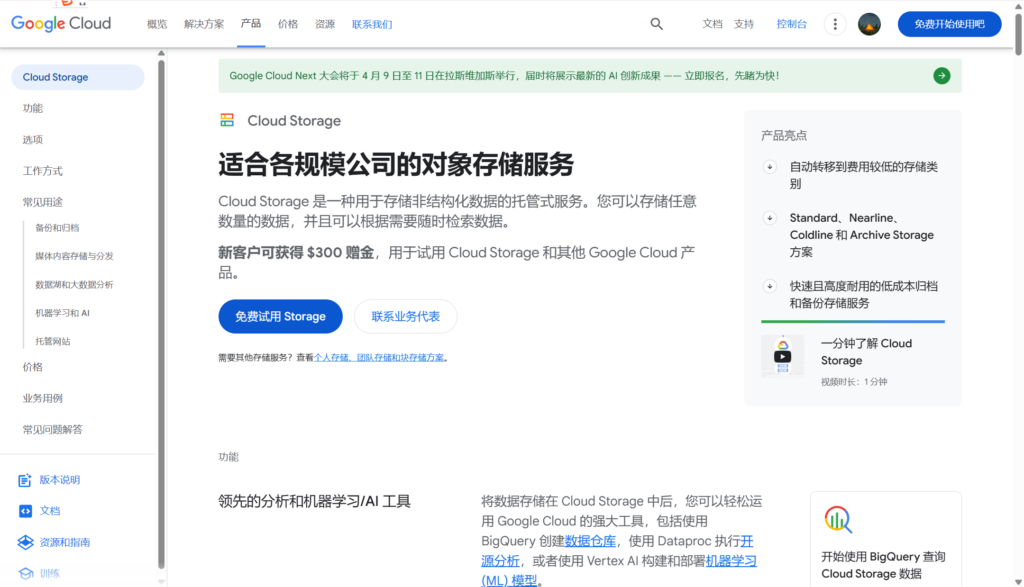Image resolution: width=1024 pixels, height=587 pixels.
Task: Select 数据湖和大数据分析 in sidebar
Action: point(74,285)
